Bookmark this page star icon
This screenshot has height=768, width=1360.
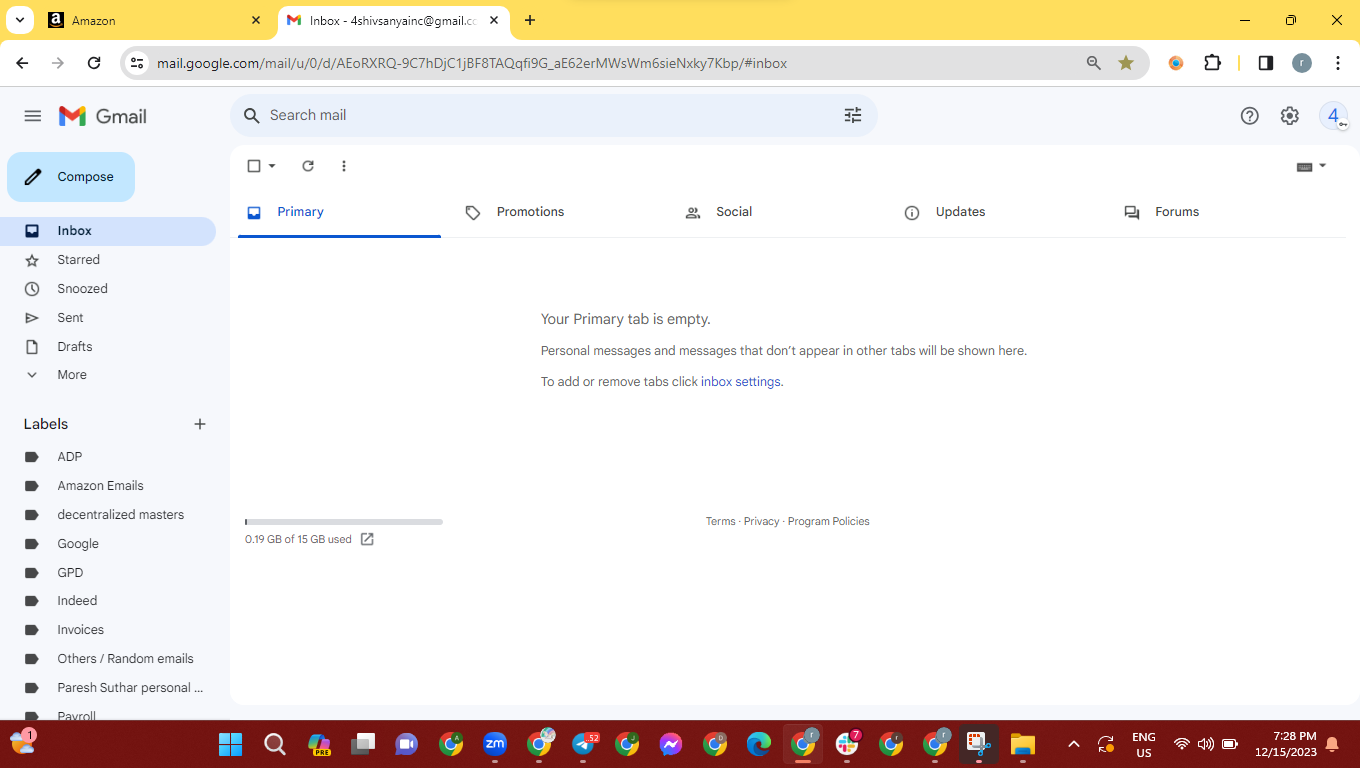(x=1126, y=63)
